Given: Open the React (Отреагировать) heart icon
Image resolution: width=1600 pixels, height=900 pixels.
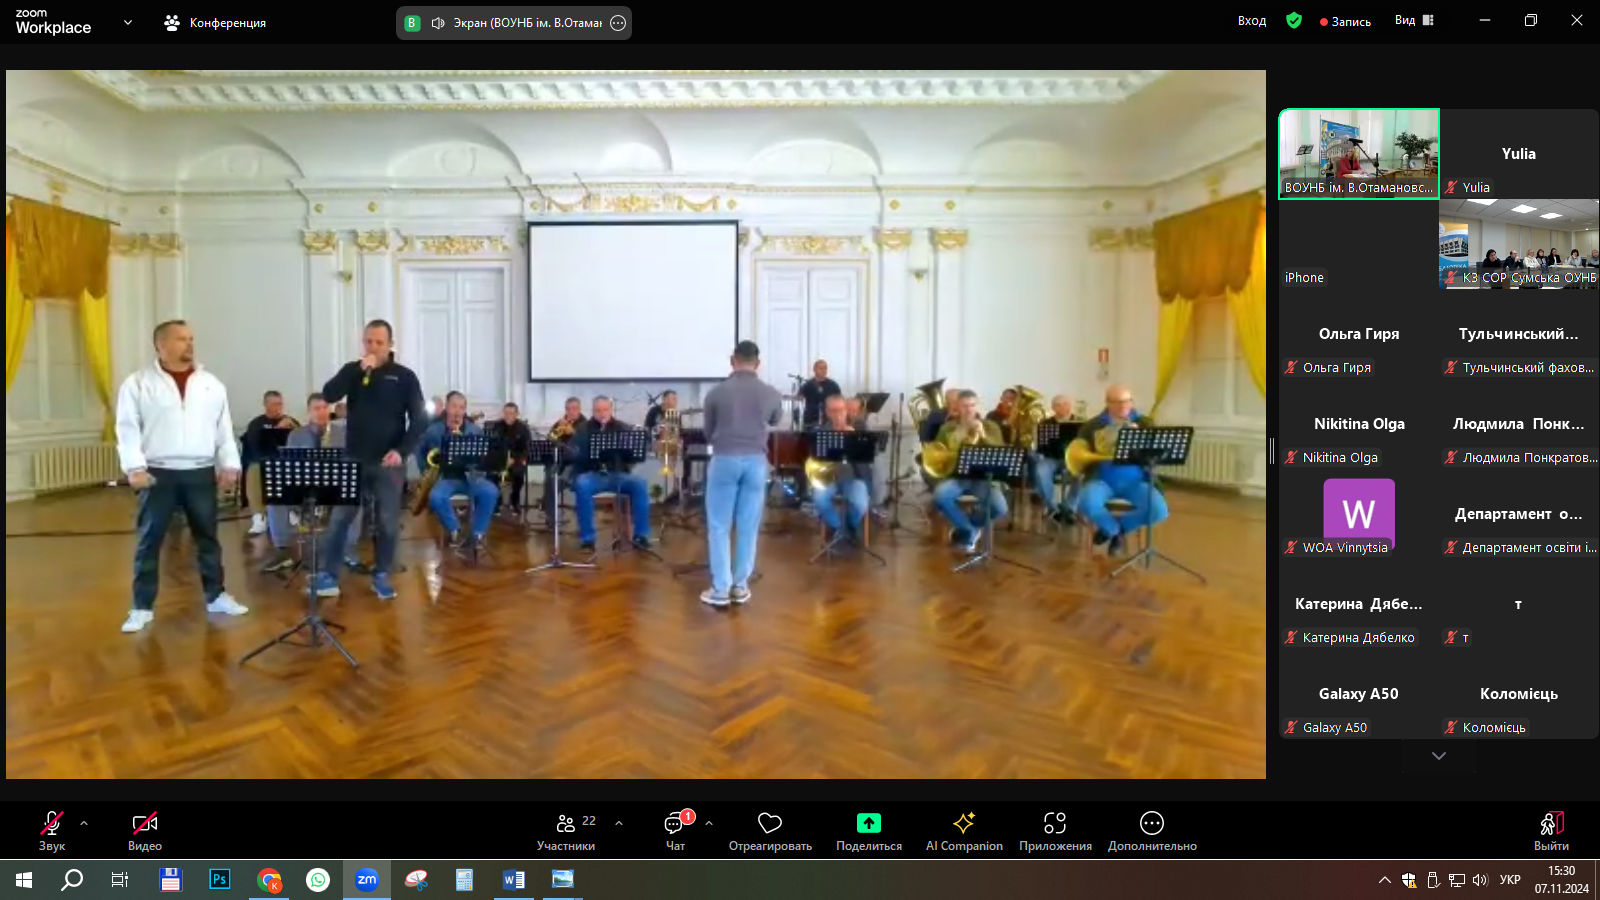Looking at the screenshot, I should [769, 823].
